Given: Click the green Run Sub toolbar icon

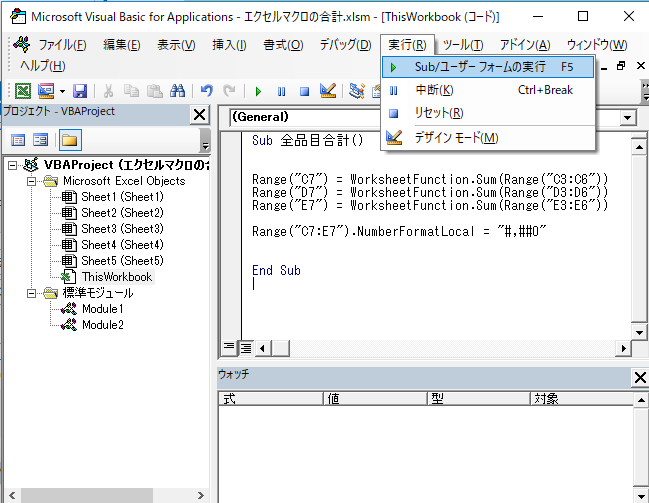Looking at the screenshot, I should (258, 91).
